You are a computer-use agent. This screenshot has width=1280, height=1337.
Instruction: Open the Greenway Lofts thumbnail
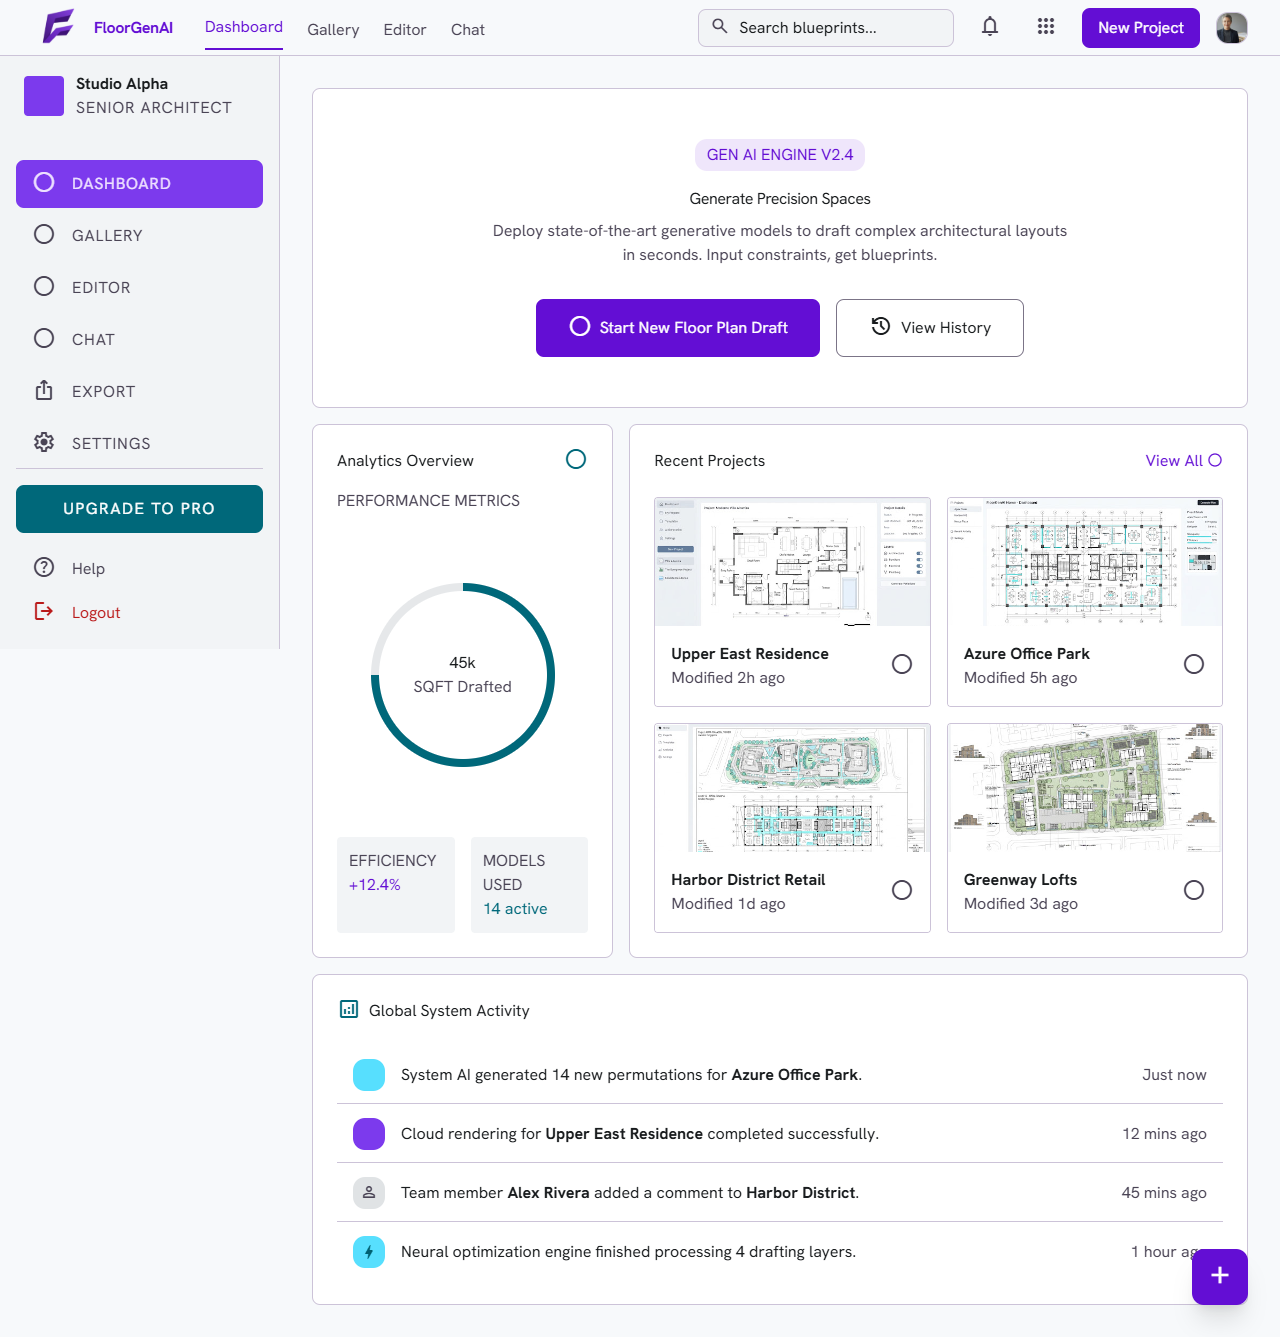(1085, 788)
